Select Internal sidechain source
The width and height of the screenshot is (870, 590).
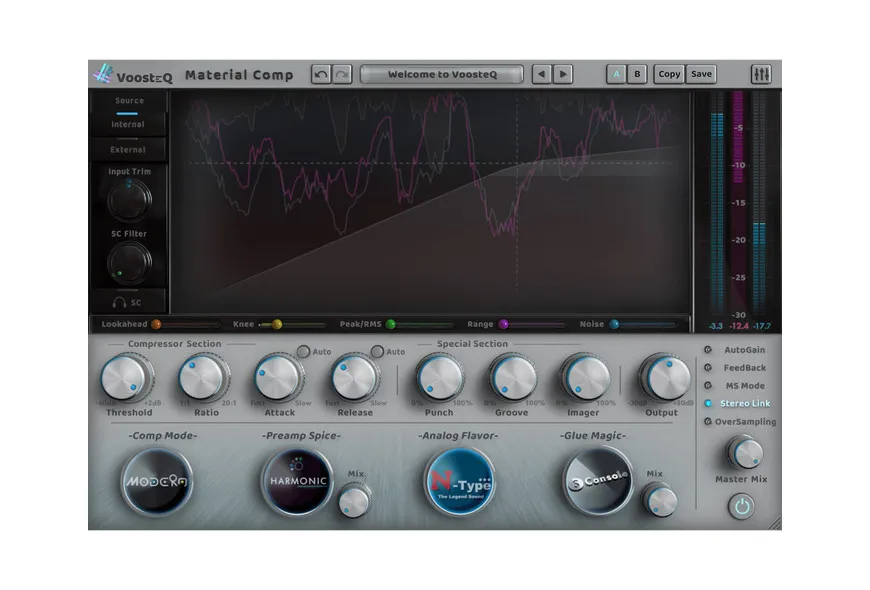[x=128, y=124]
